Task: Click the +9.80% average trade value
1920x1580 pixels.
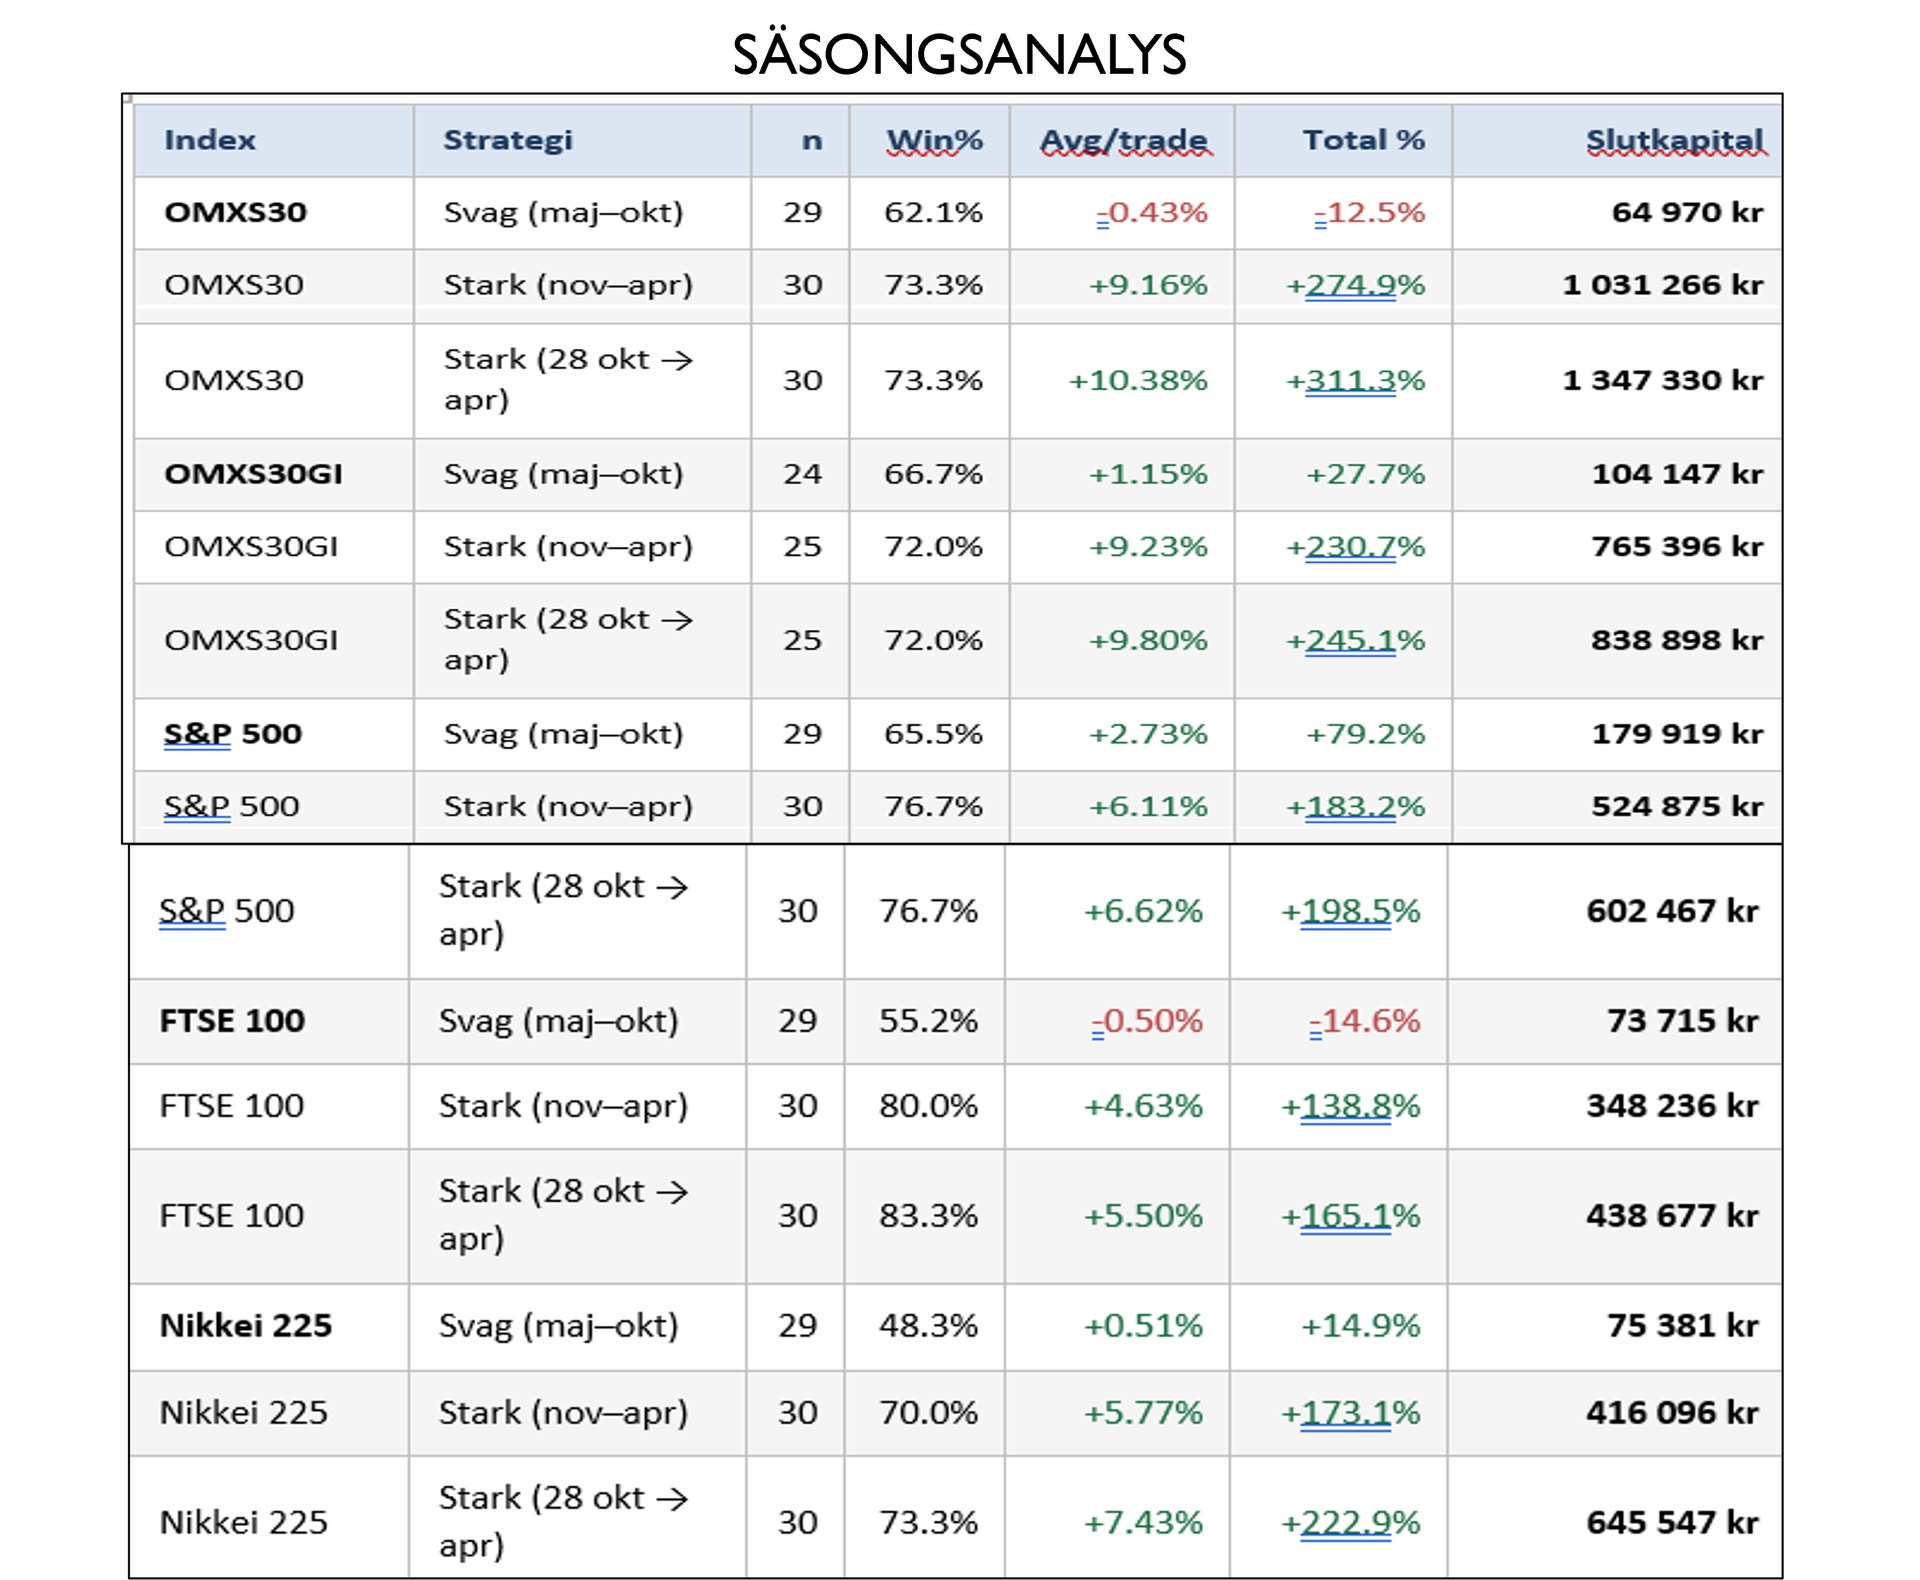Action: (x=1148, y=640)
